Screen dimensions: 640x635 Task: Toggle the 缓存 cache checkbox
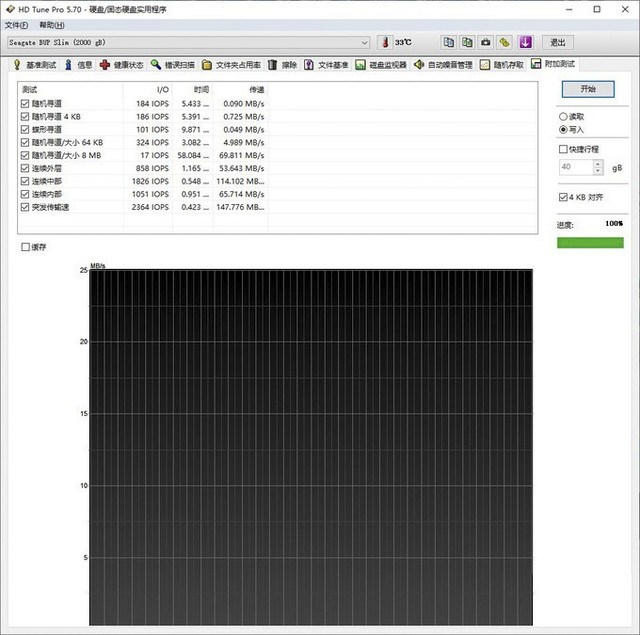(x=25, y=247)
